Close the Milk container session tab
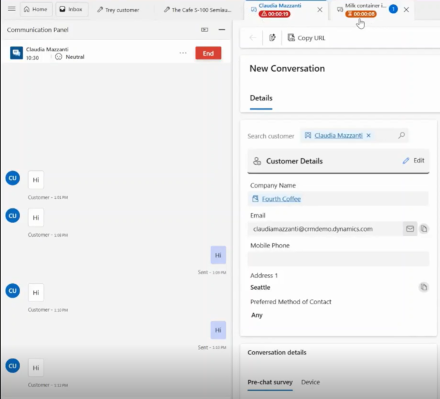This screenshot has height=399, width=440. tap(406, 10)
